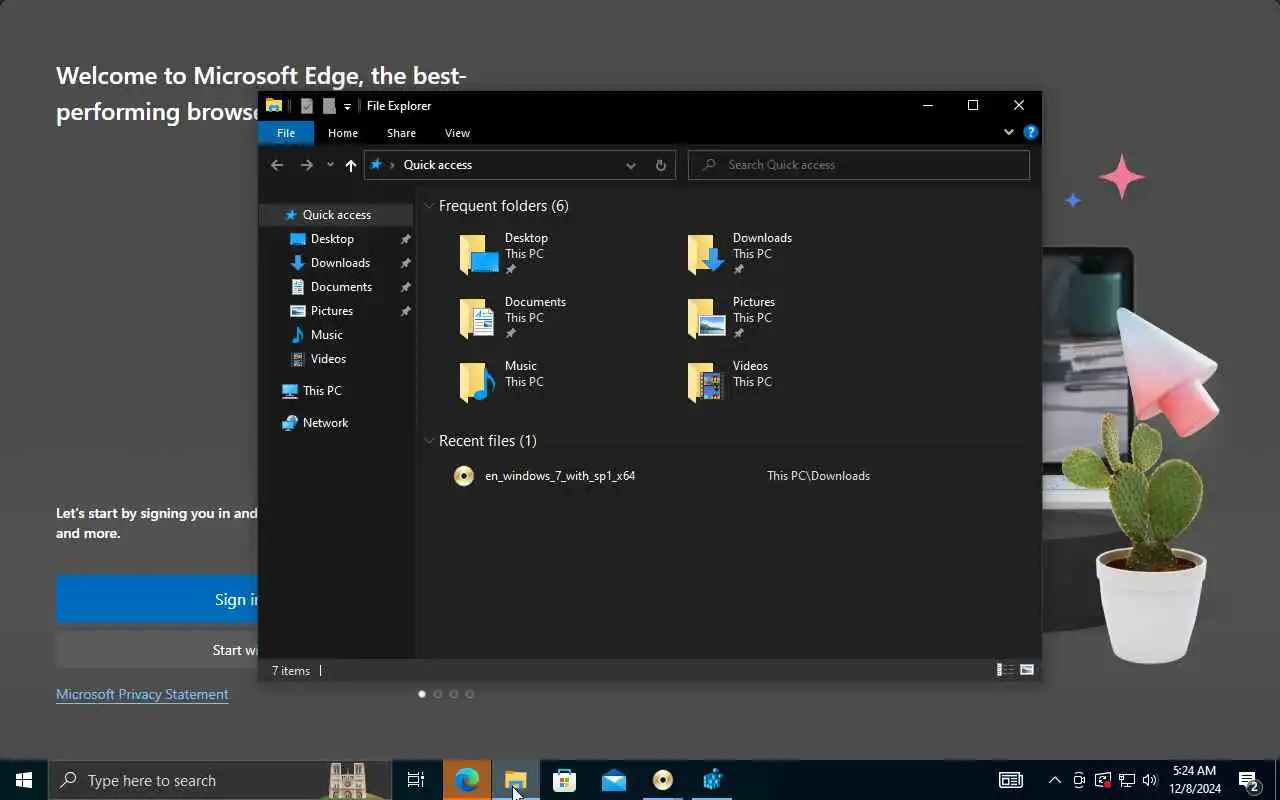Click the Properties icon in quick access toolbar
Image resolution: width=1280 pixels, height=800 pixels.
[x=307, y=106]
